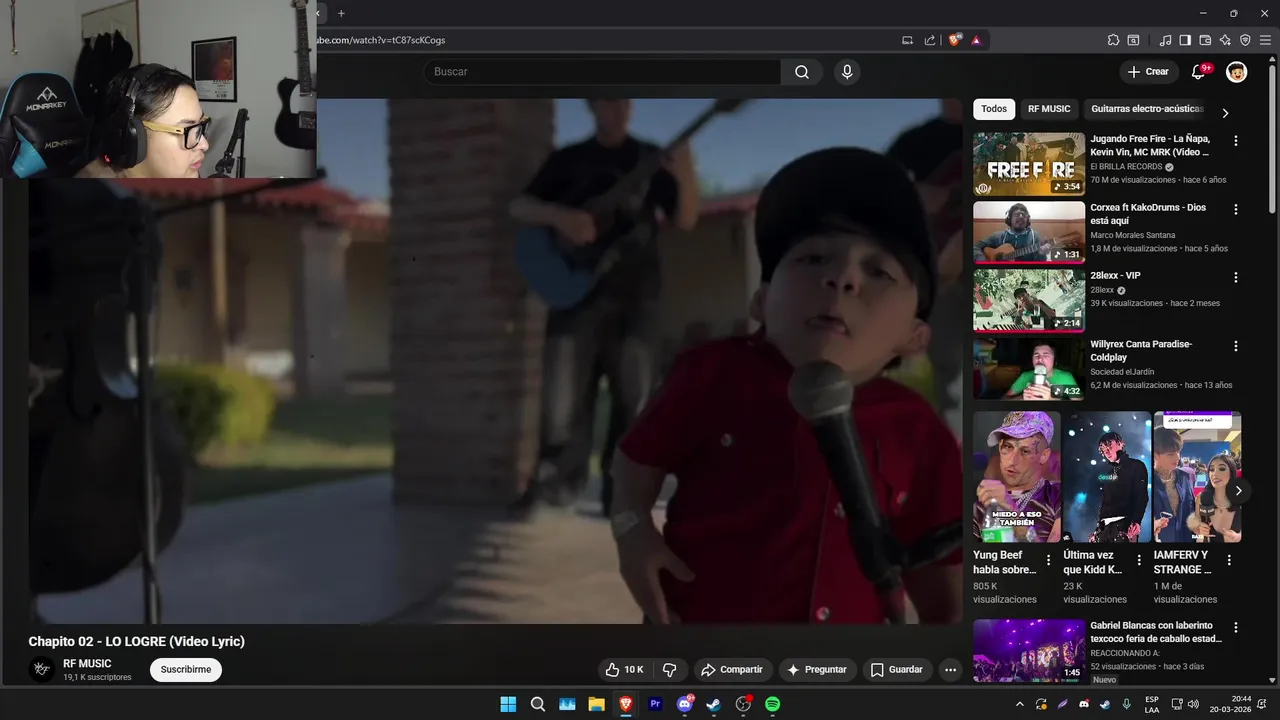
Task: Click the Brave Rewards triangle icon
Action: pos(976,40)
